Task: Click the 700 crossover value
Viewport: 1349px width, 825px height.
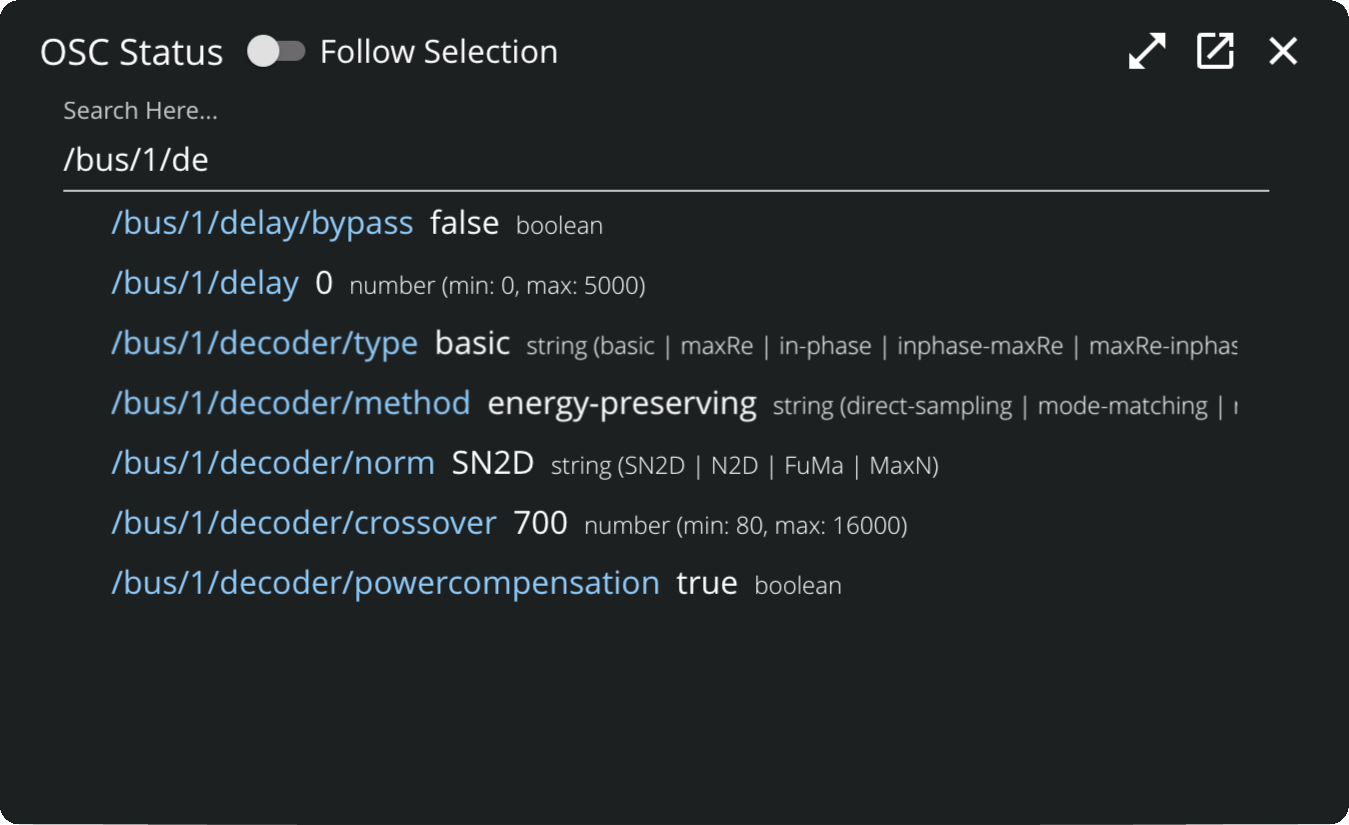Action: [540, 524]
